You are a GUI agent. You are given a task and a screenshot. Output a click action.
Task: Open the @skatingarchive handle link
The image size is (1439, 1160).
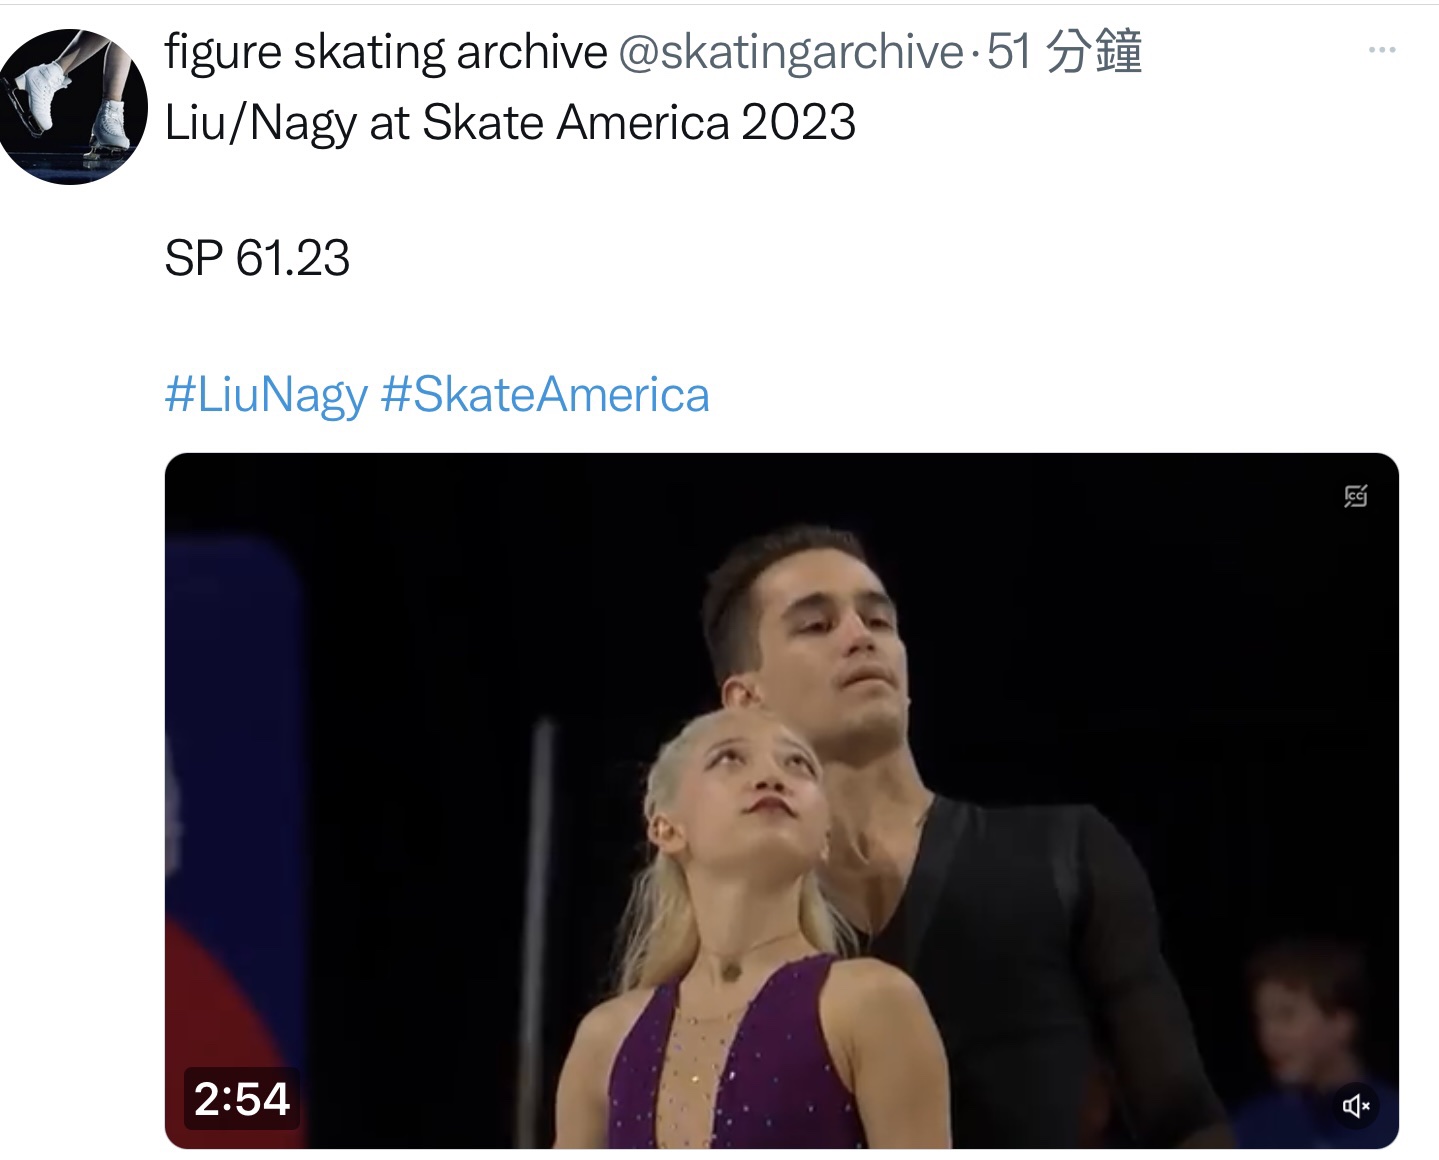791,52
